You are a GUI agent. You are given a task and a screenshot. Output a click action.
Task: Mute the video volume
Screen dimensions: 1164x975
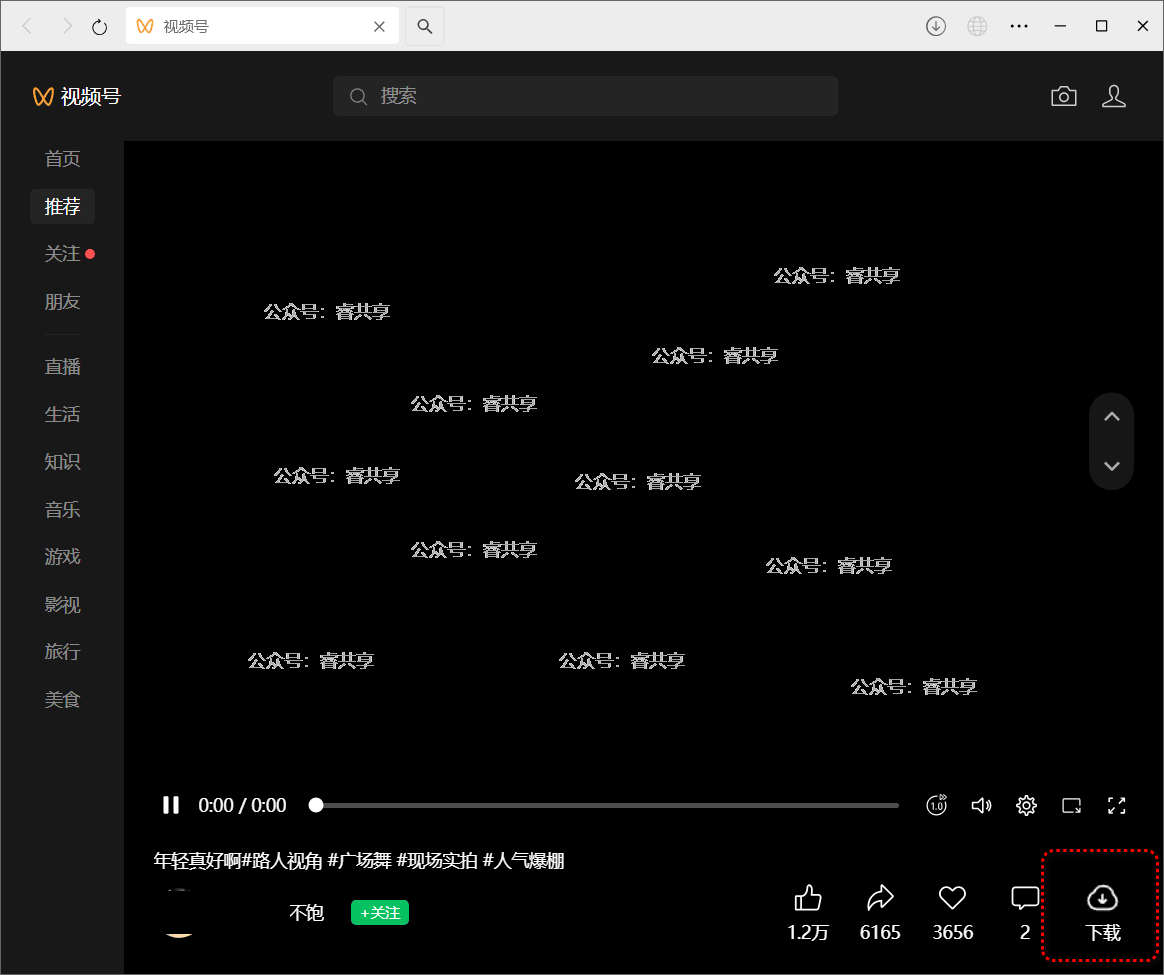[981, 805]
